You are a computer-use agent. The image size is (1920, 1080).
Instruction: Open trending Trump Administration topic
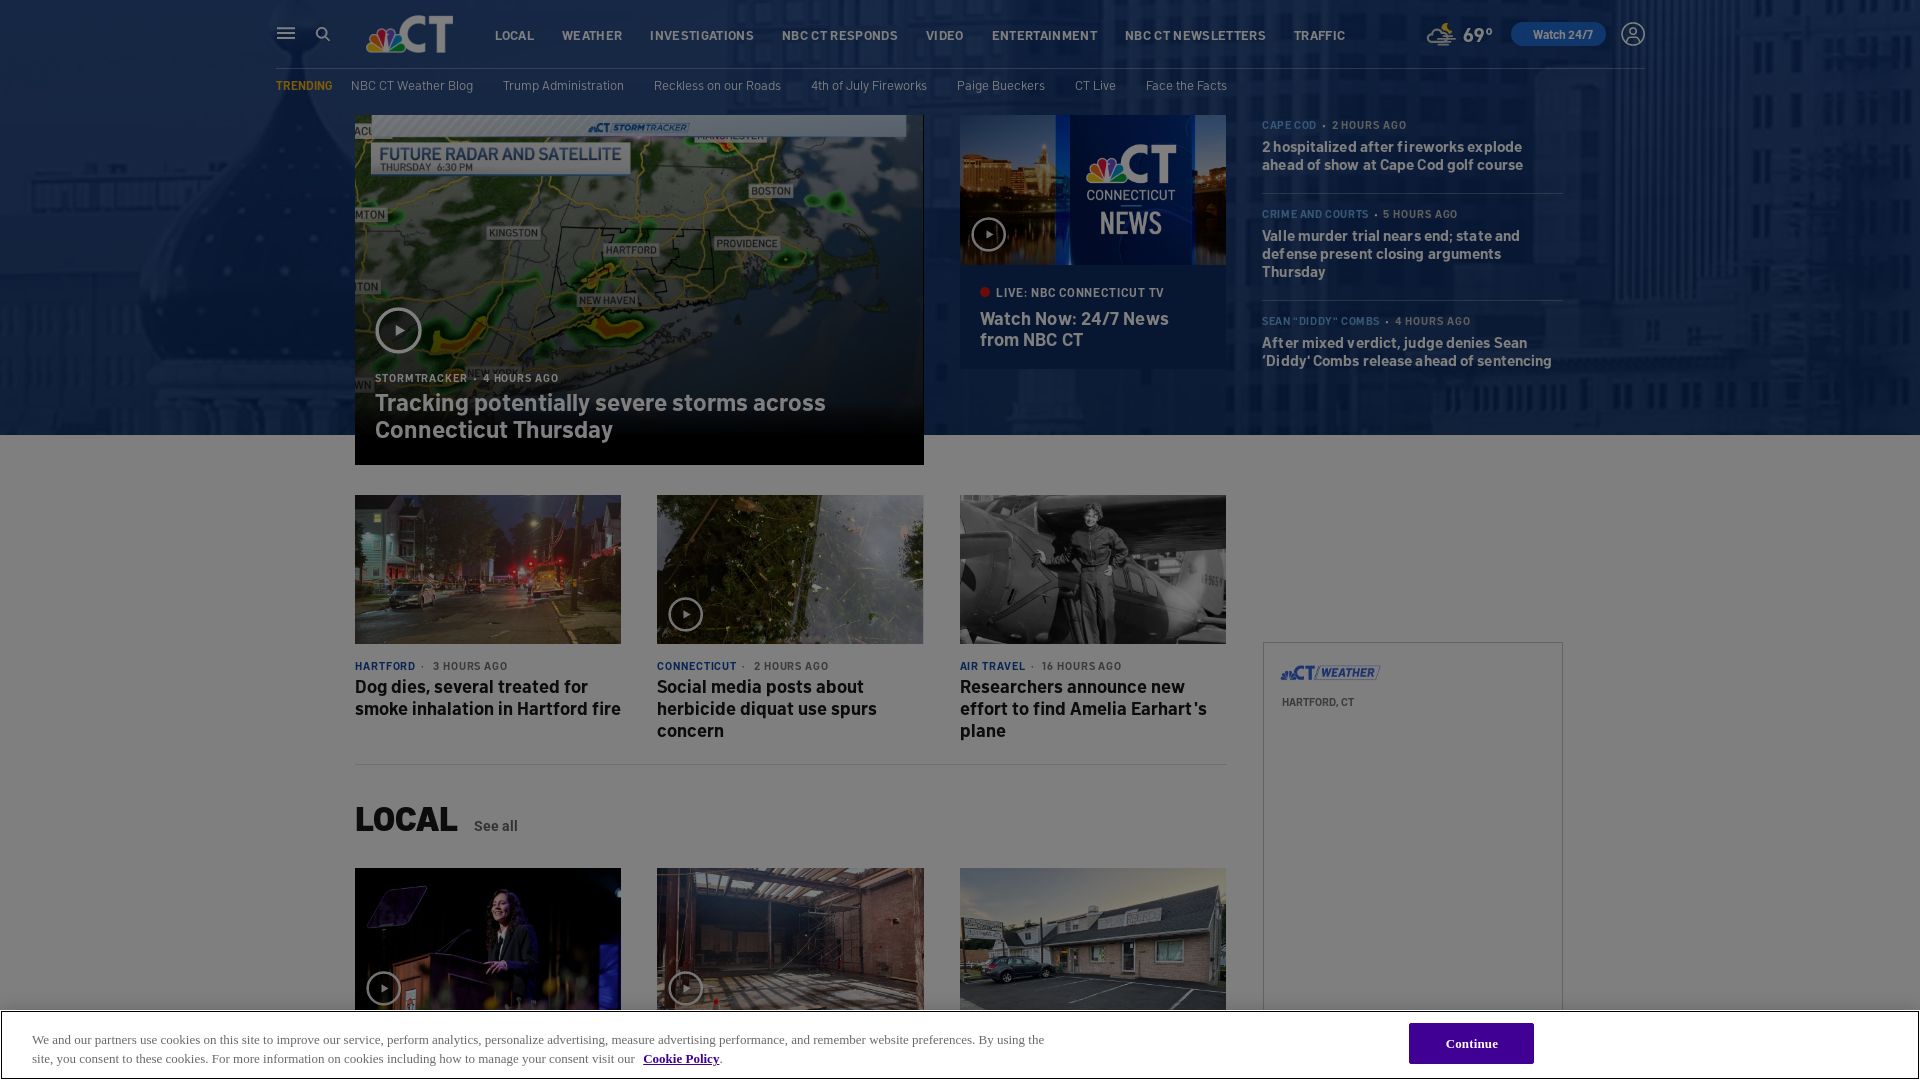(563, 85)
